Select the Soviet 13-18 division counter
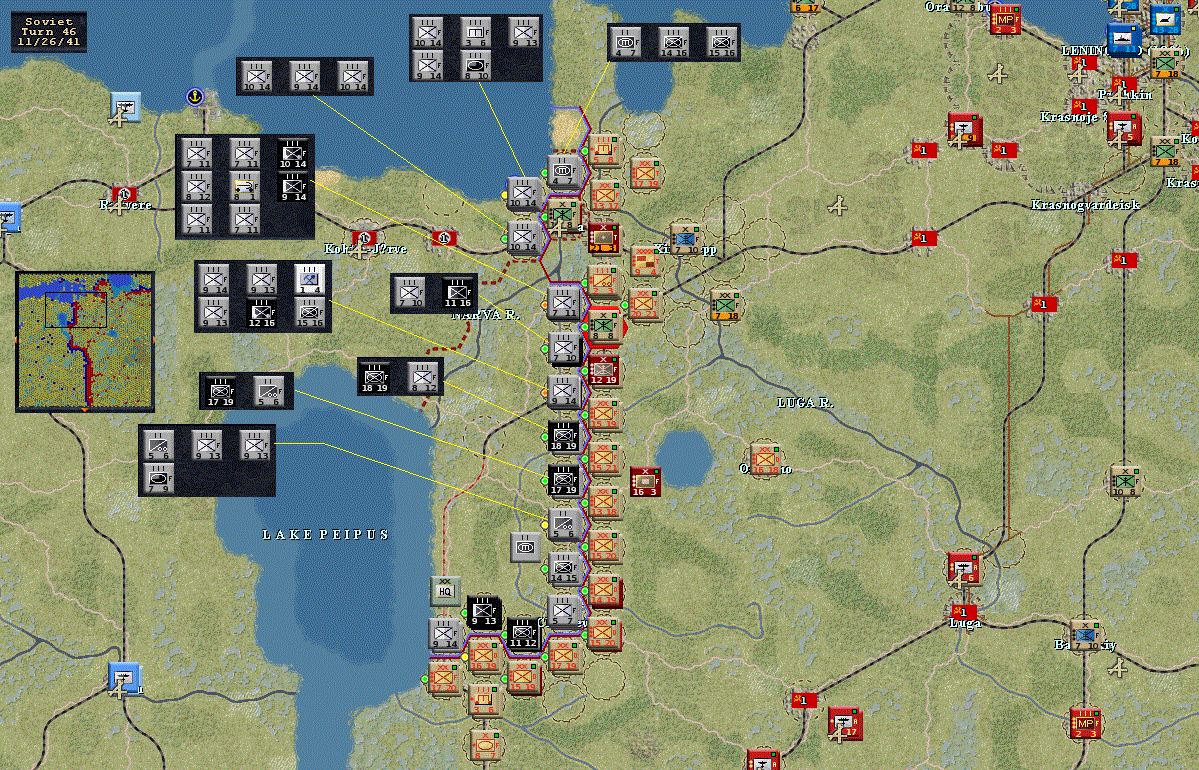1199x770 pixels. (604, 502)
